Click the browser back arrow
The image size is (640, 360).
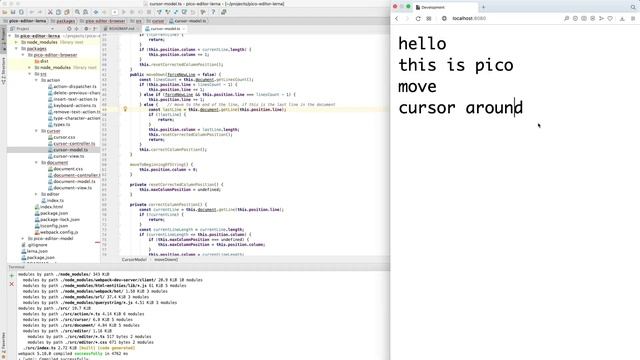pos(397,18)
